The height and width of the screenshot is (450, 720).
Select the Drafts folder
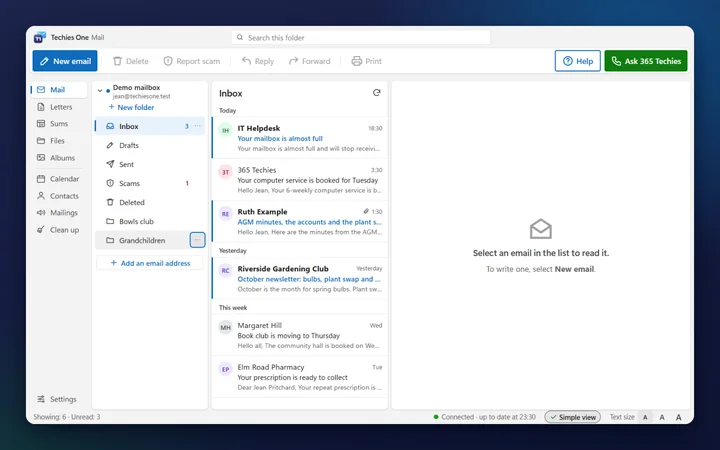150,145
